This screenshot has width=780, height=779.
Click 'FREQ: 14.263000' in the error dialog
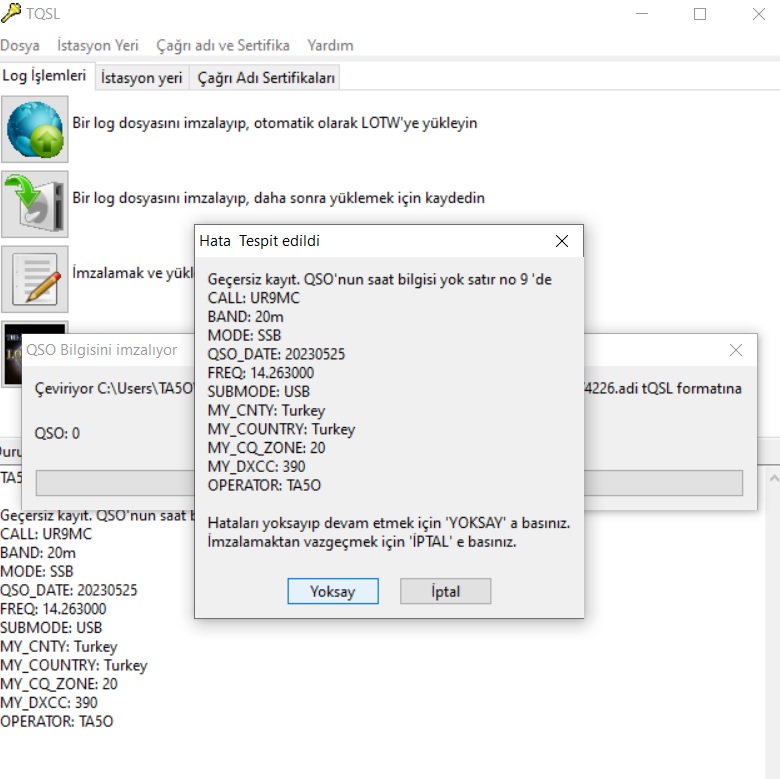(261, 373)
